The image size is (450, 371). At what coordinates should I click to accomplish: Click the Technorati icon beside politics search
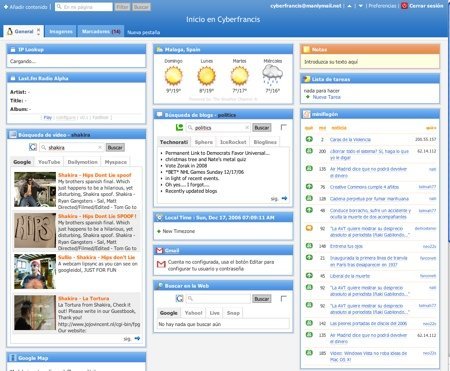click(179, 127)
